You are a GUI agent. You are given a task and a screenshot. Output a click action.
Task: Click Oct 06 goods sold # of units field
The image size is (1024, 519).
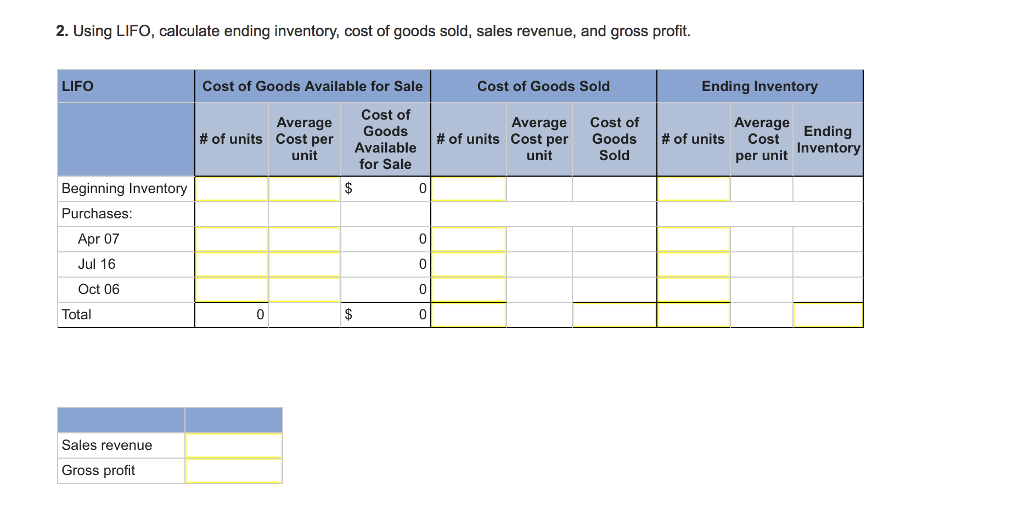468,289
